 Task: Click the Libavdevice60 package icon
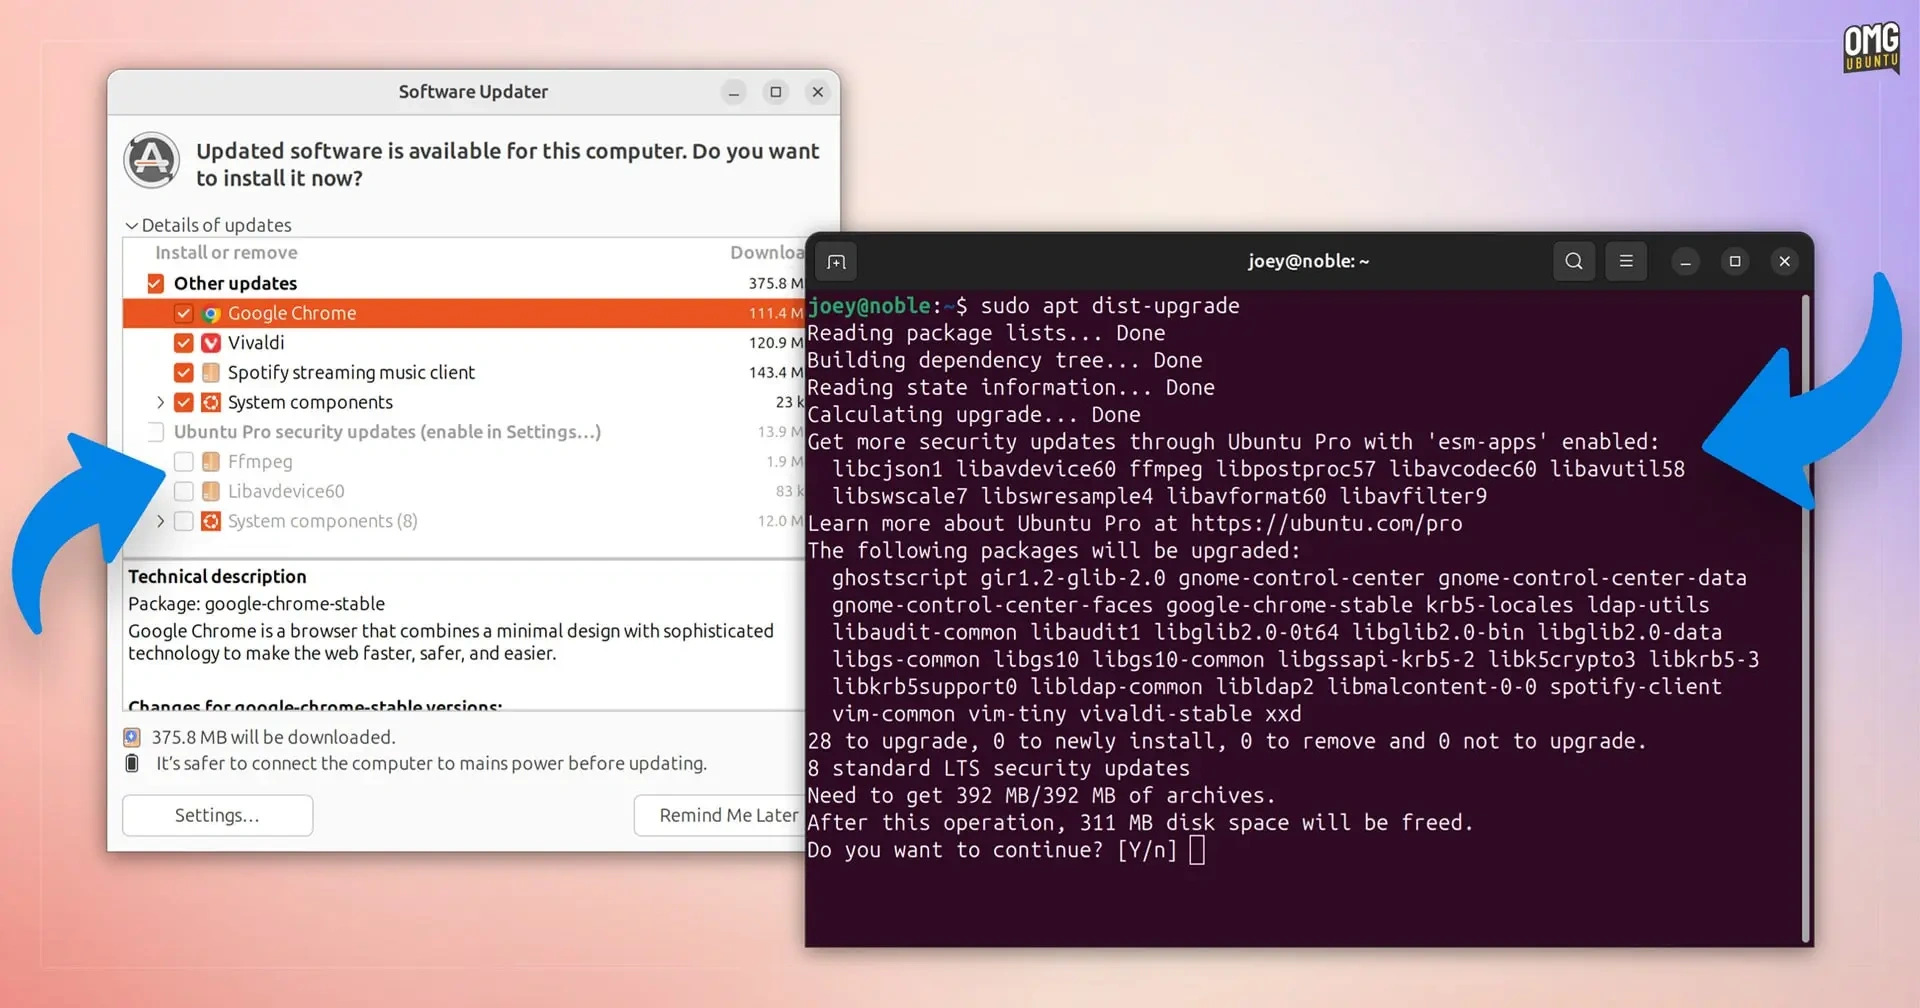click(x=211, y=492)
